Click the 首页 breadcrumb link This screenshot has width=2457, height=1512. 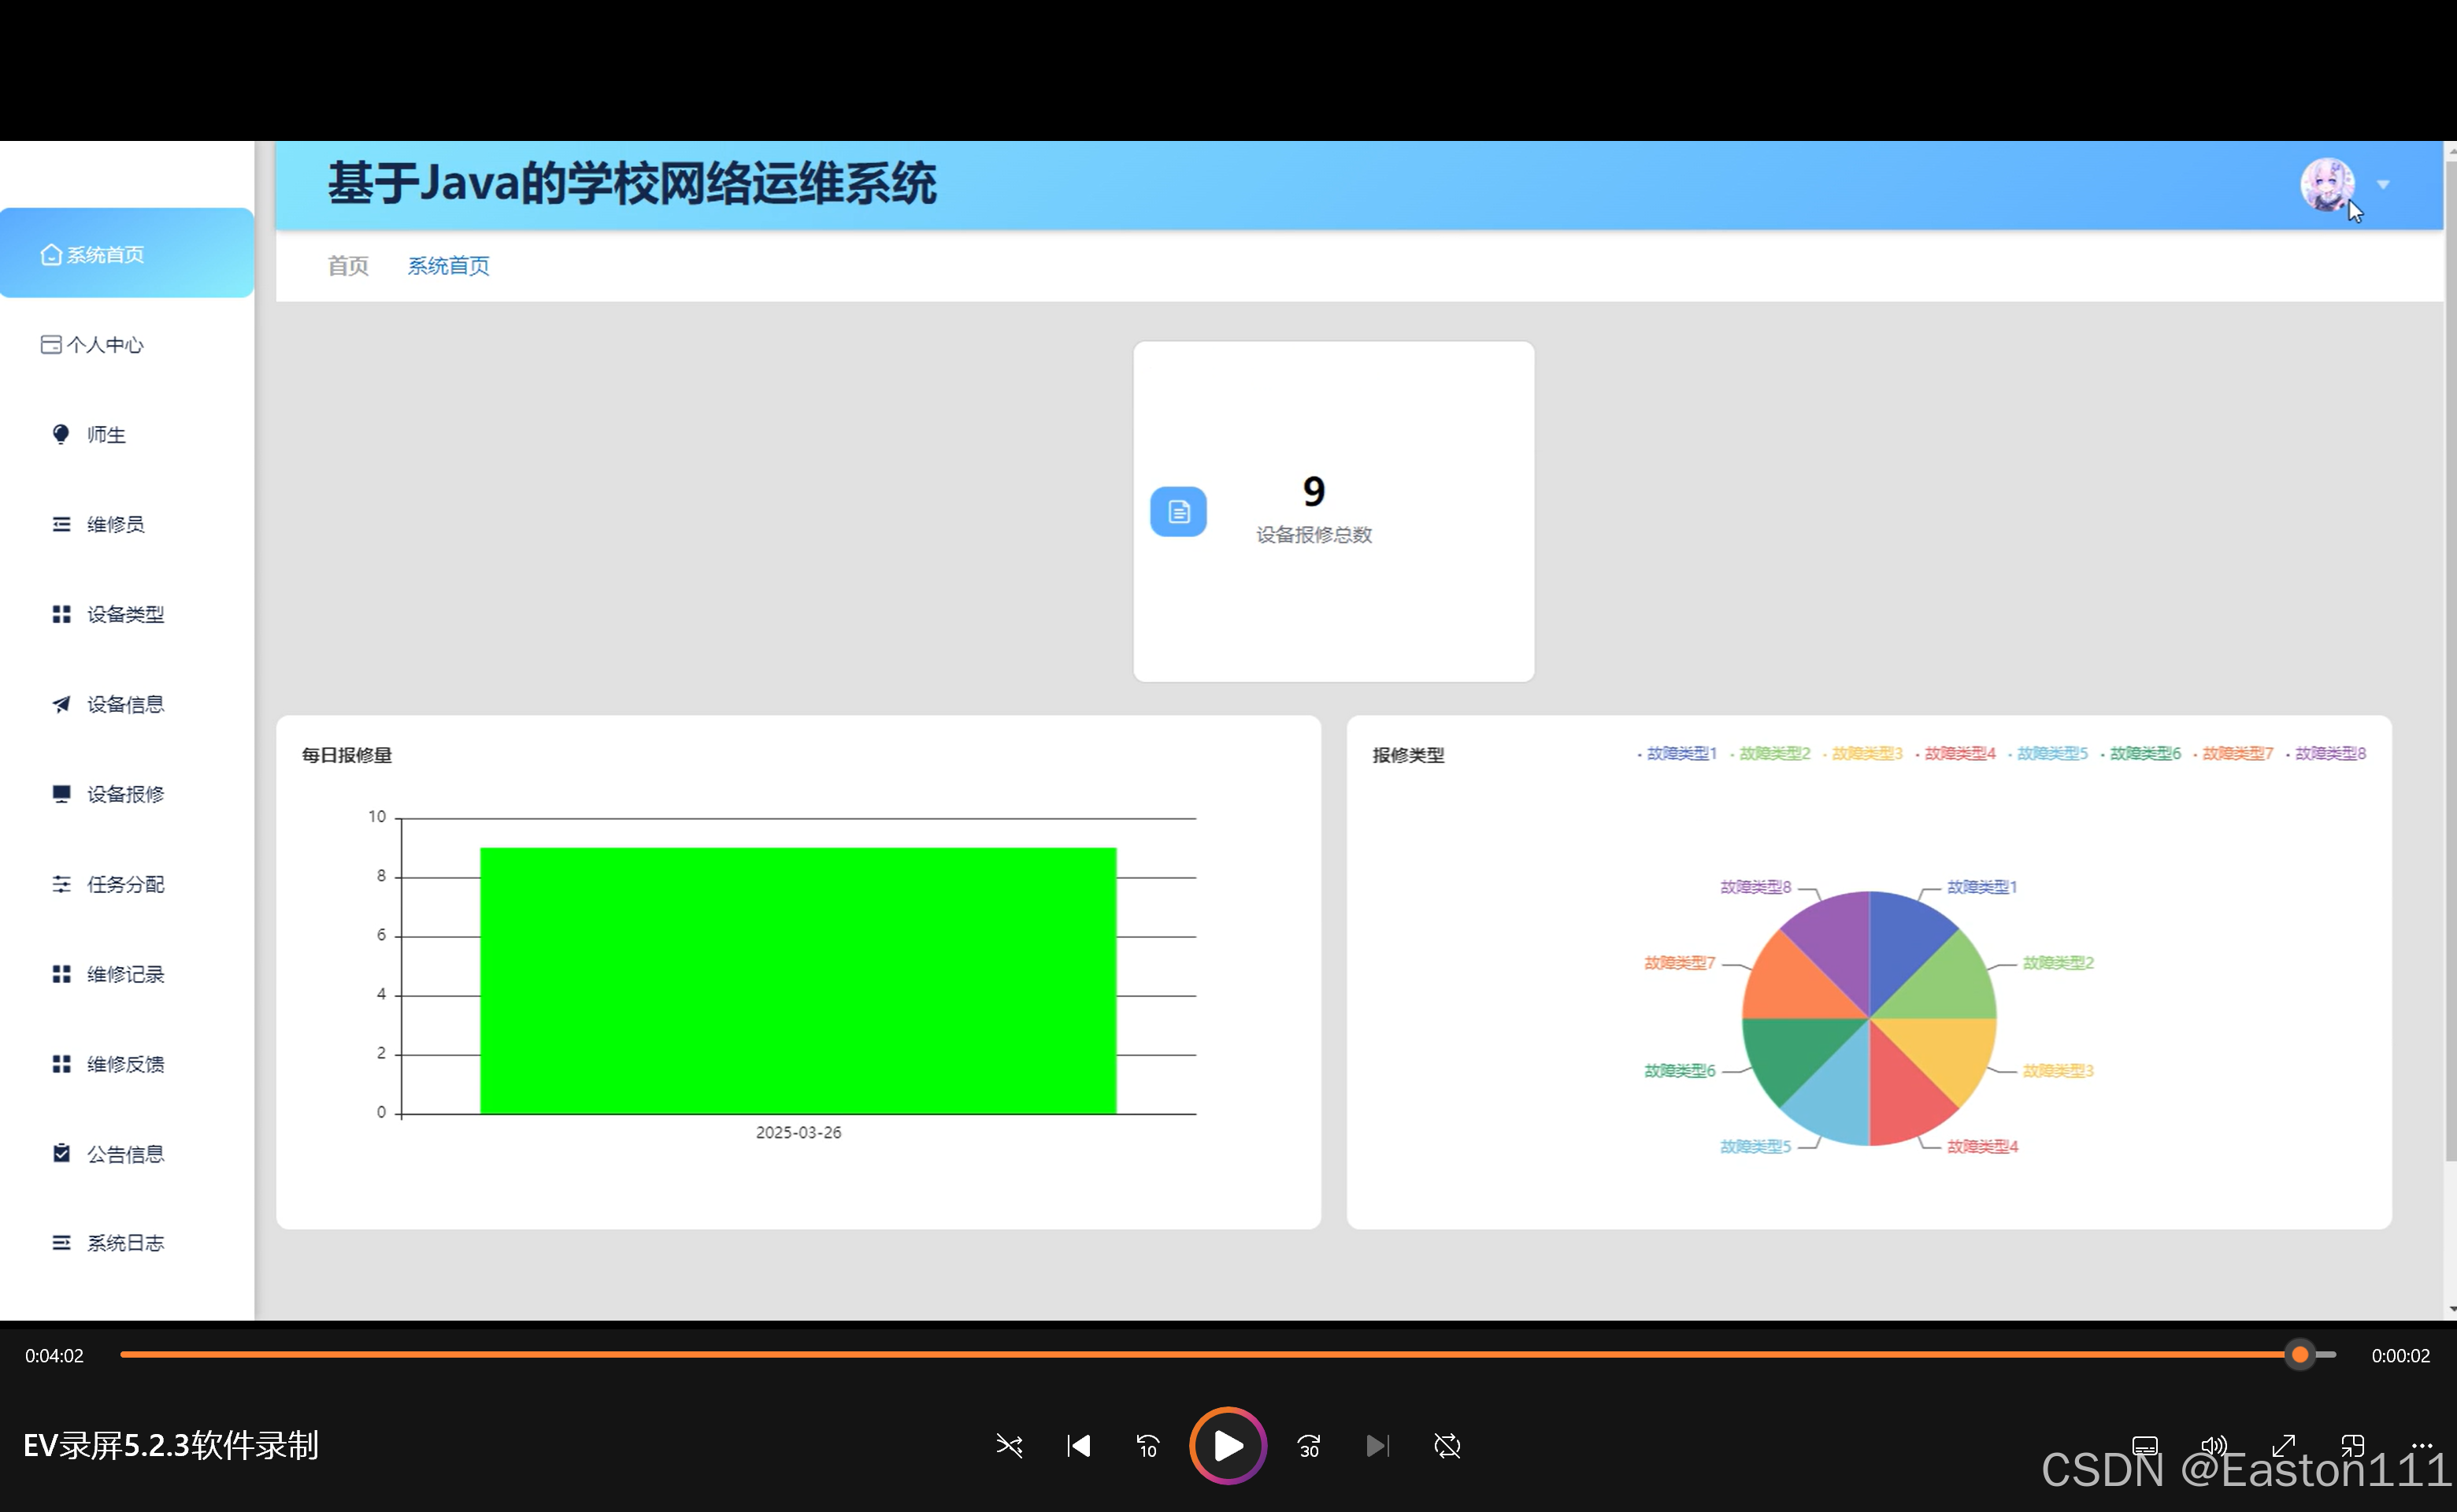coord(348,266)
